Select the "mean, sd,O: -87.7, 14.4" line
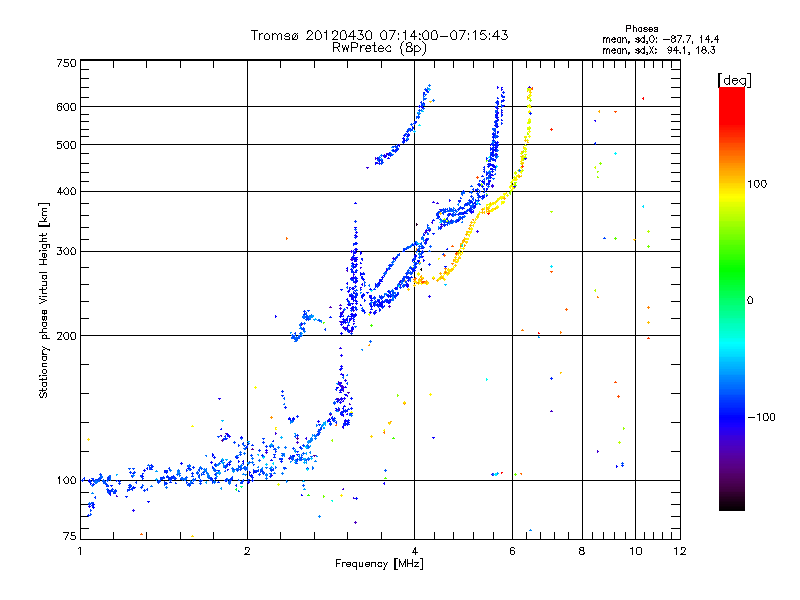The image size is (800, 600). click(661, 39)
